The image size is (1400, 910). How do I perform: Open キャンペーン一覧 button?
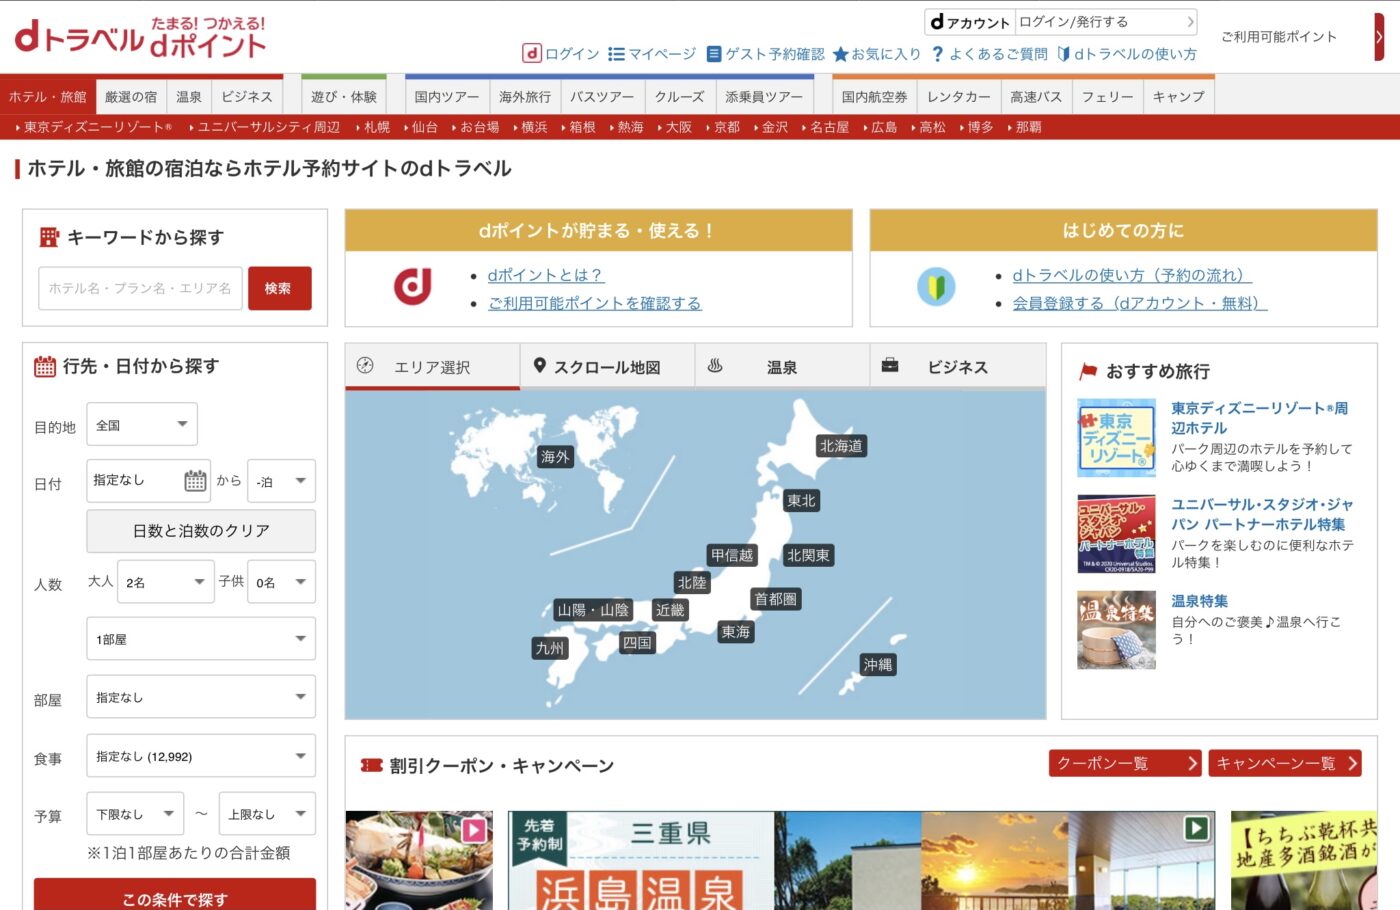coord(1285,763)
